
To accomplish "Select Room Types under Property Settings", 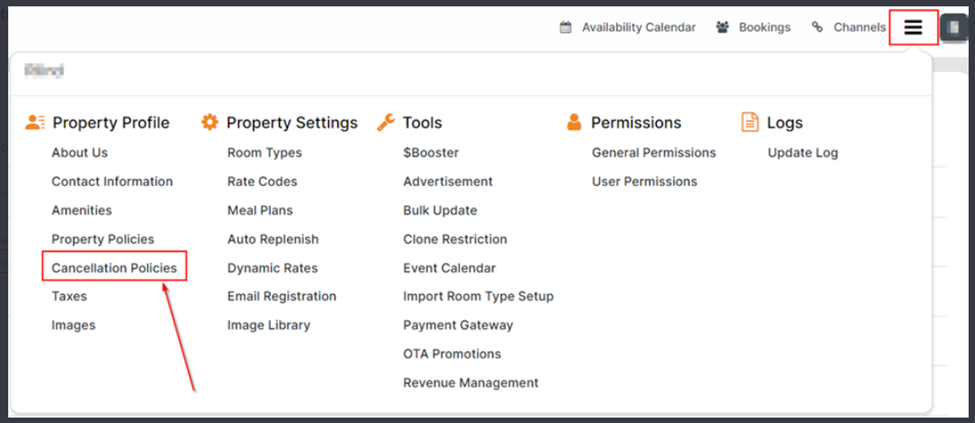I will 264,153.
